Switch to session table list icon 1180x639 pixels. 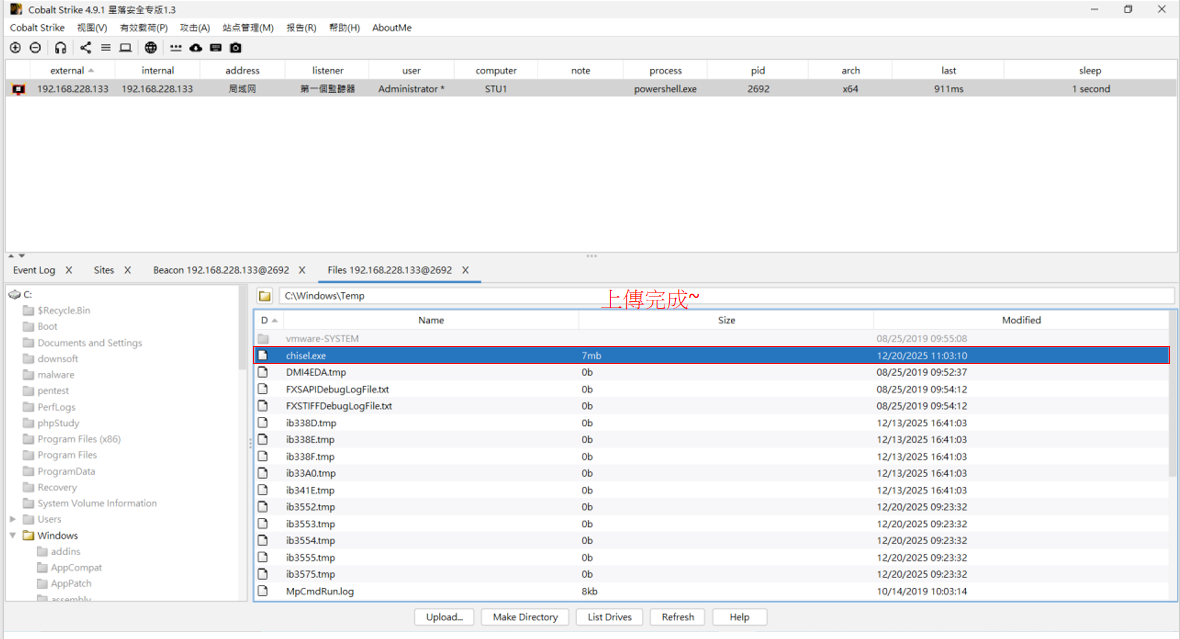105,47
